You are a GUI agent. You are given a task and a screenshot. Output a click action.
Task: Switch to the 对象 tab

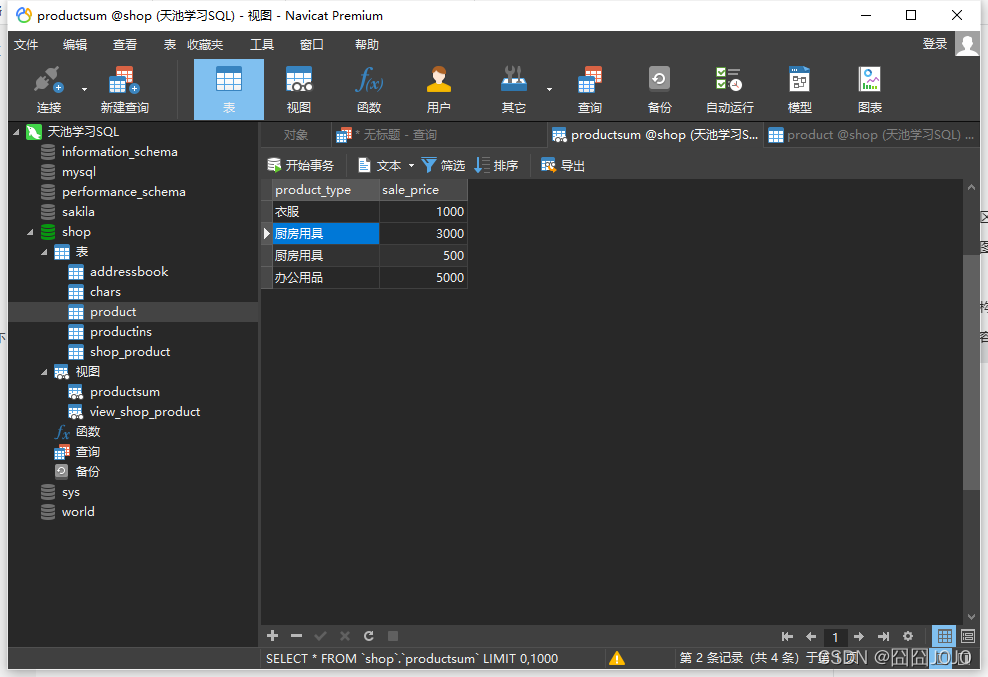tap(296, 135)
